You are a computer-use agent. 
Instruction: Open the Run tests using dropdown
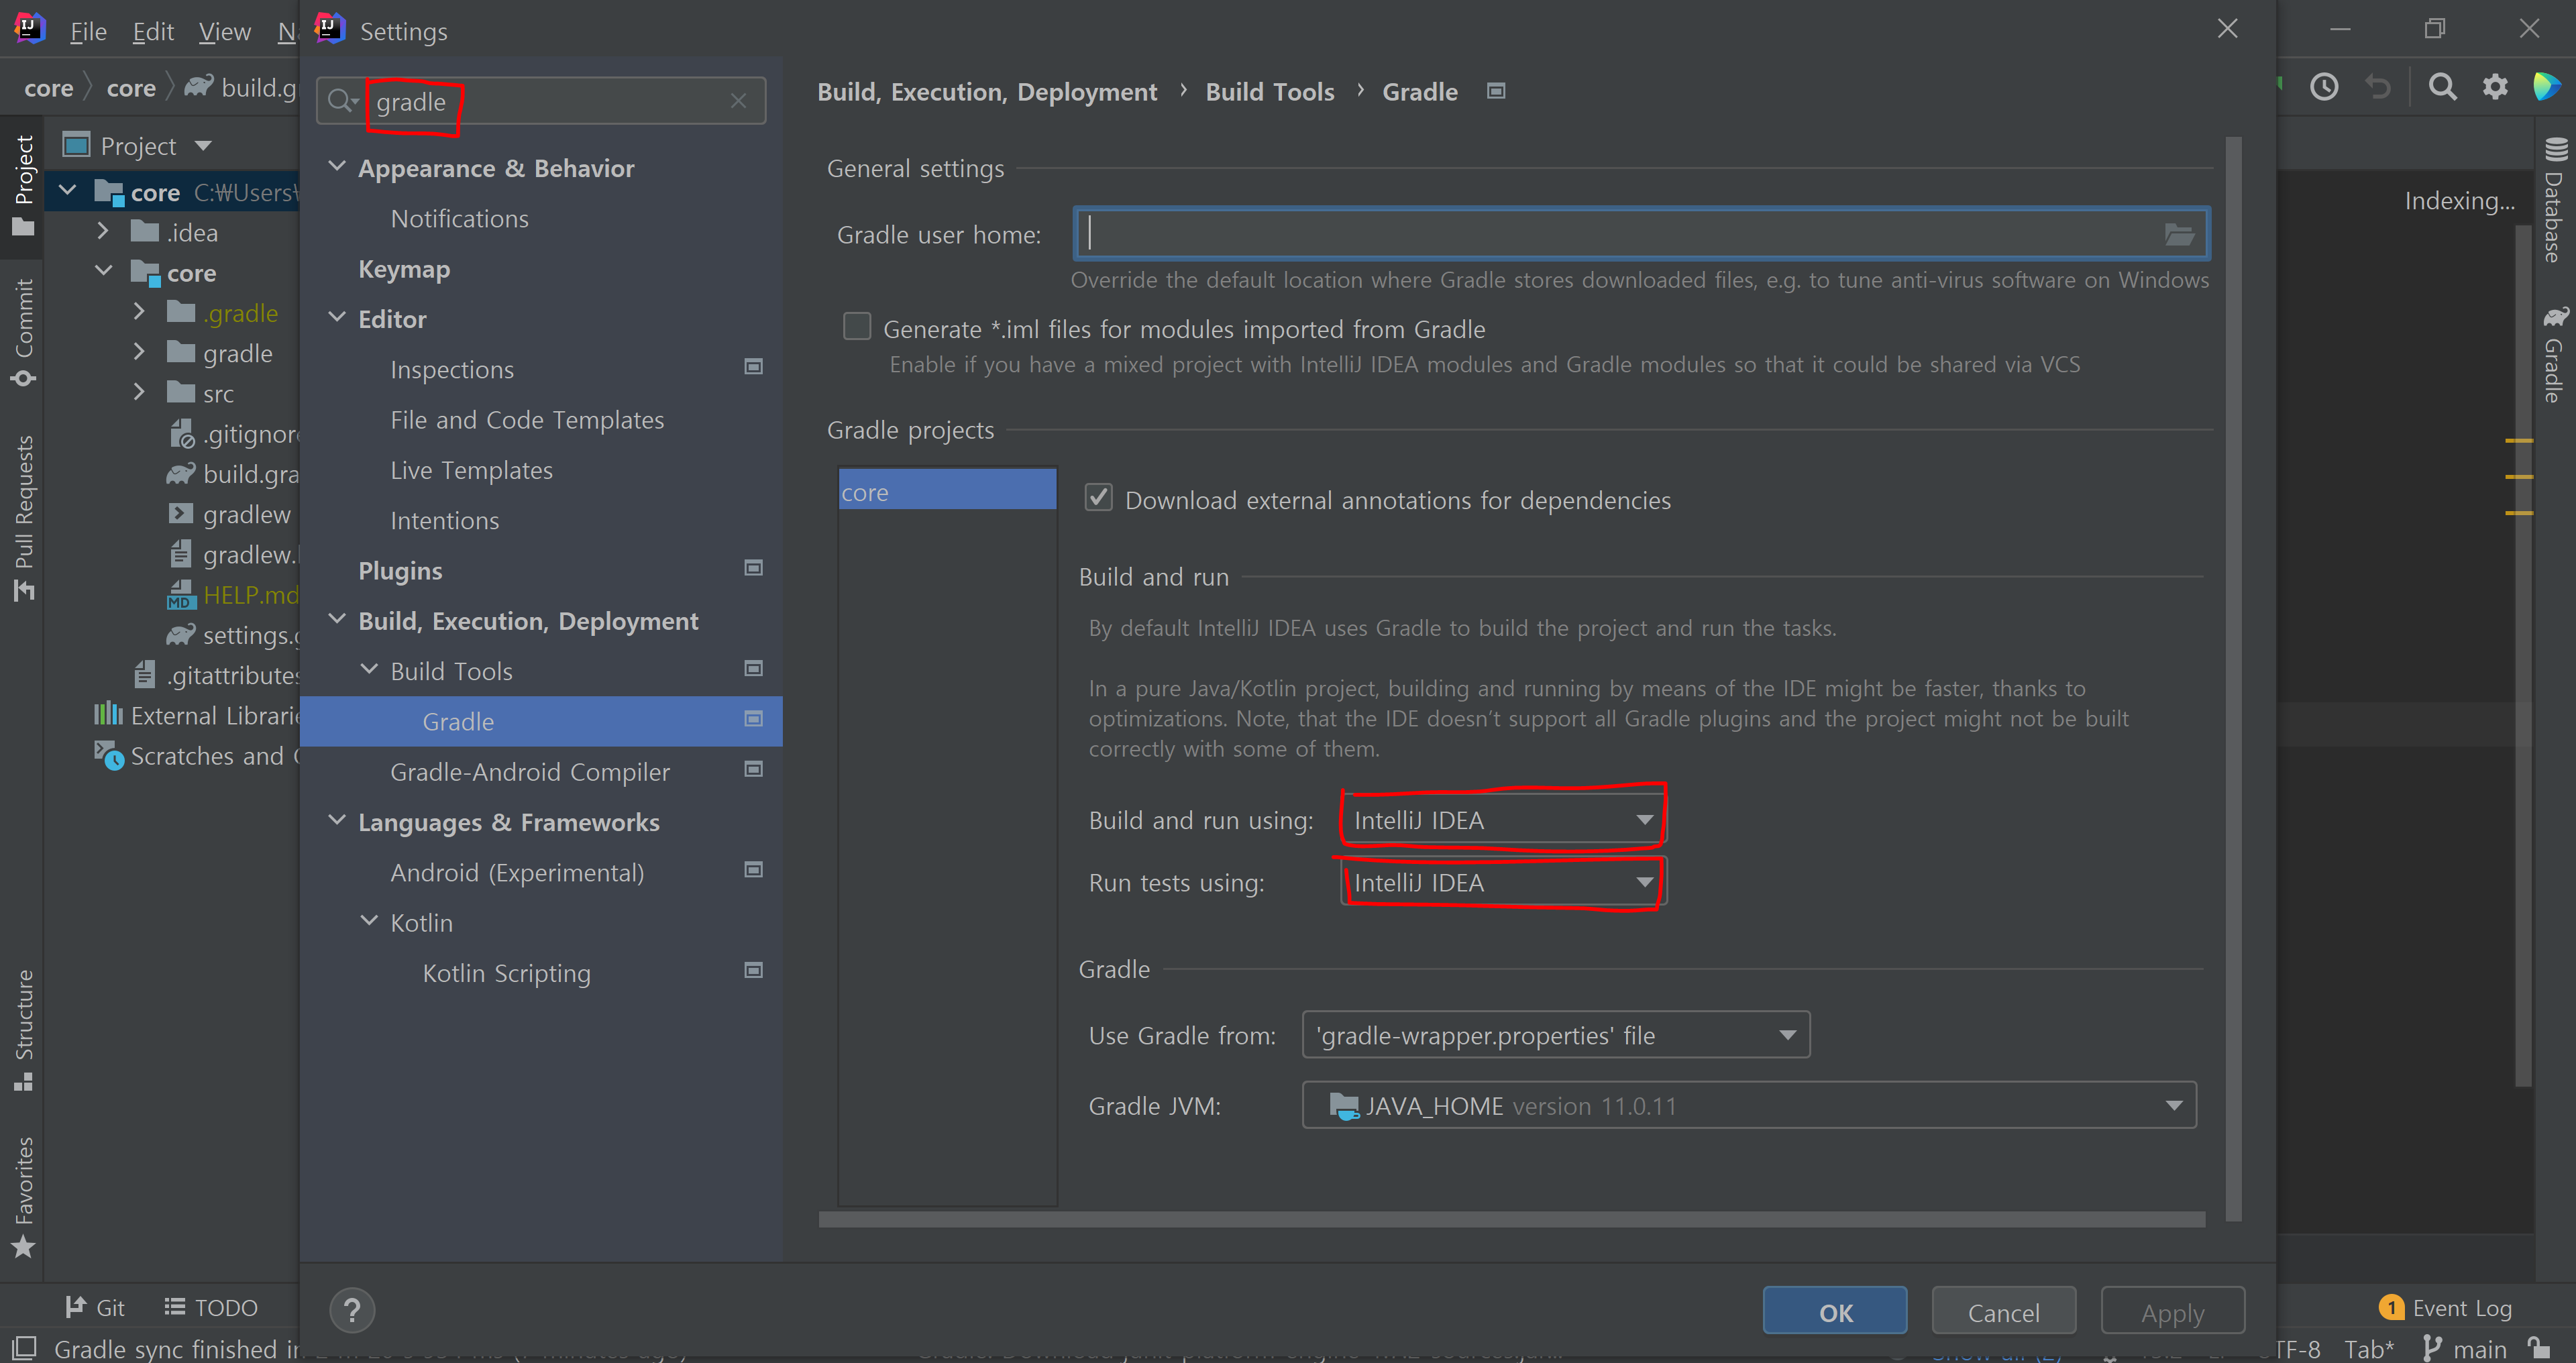coord(1503,882)
